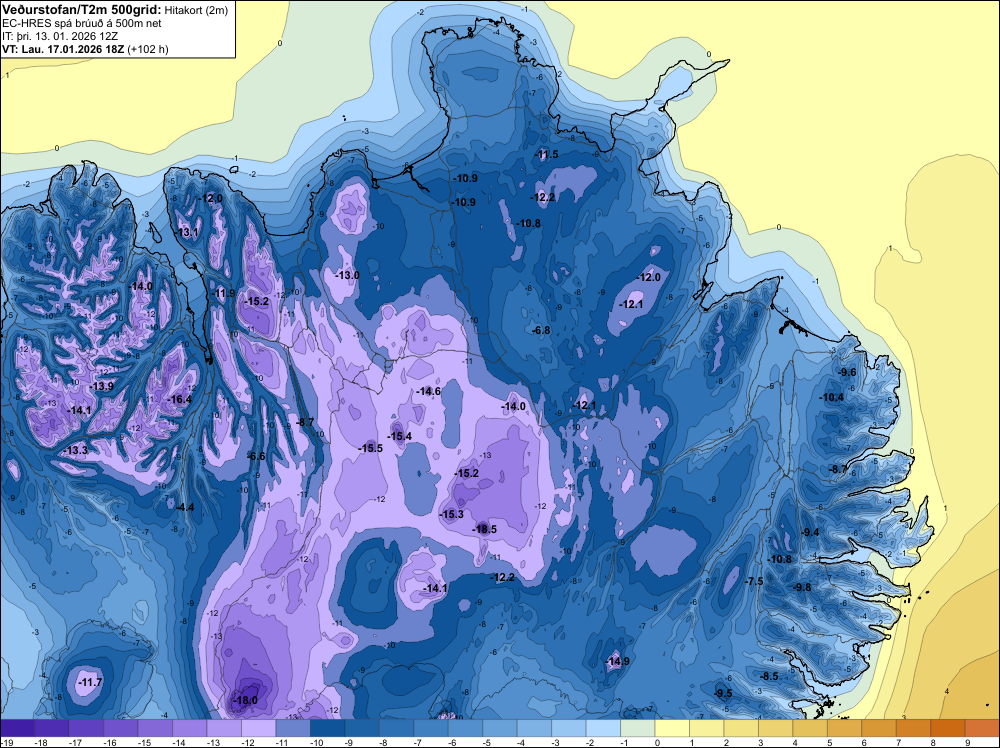
Task: Select the EC-HRES spá brúuð header line
Action: pos(82,23)
